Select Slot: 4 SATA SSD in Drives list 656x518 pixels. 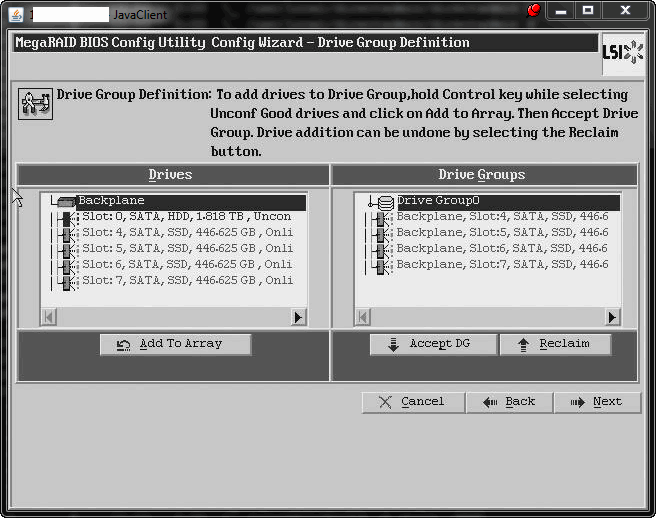pyautogui.click(x=187, y=232)
